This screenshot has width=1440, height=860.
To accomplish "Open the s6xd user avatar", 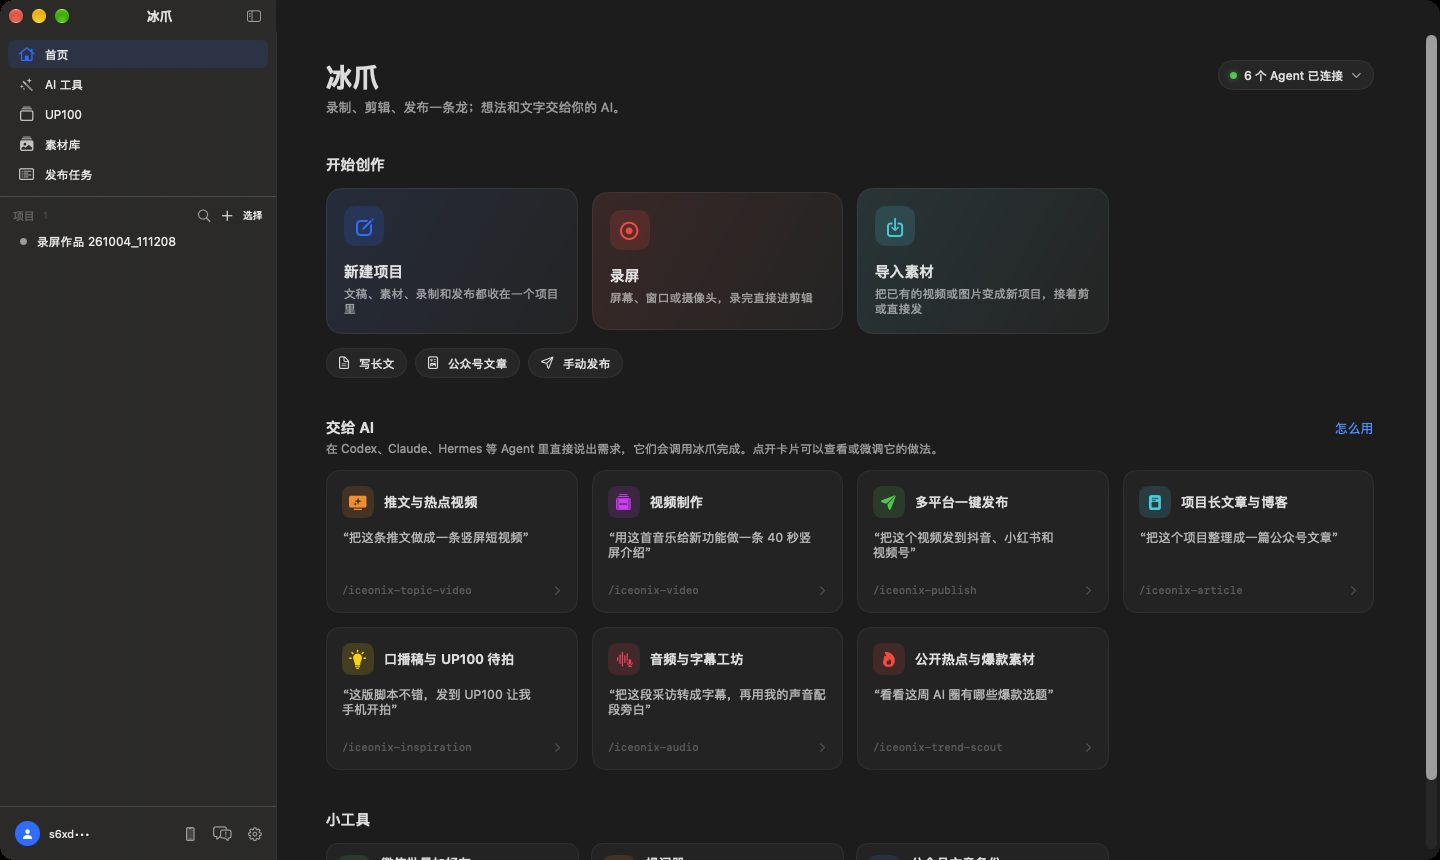I will (27, 833).
